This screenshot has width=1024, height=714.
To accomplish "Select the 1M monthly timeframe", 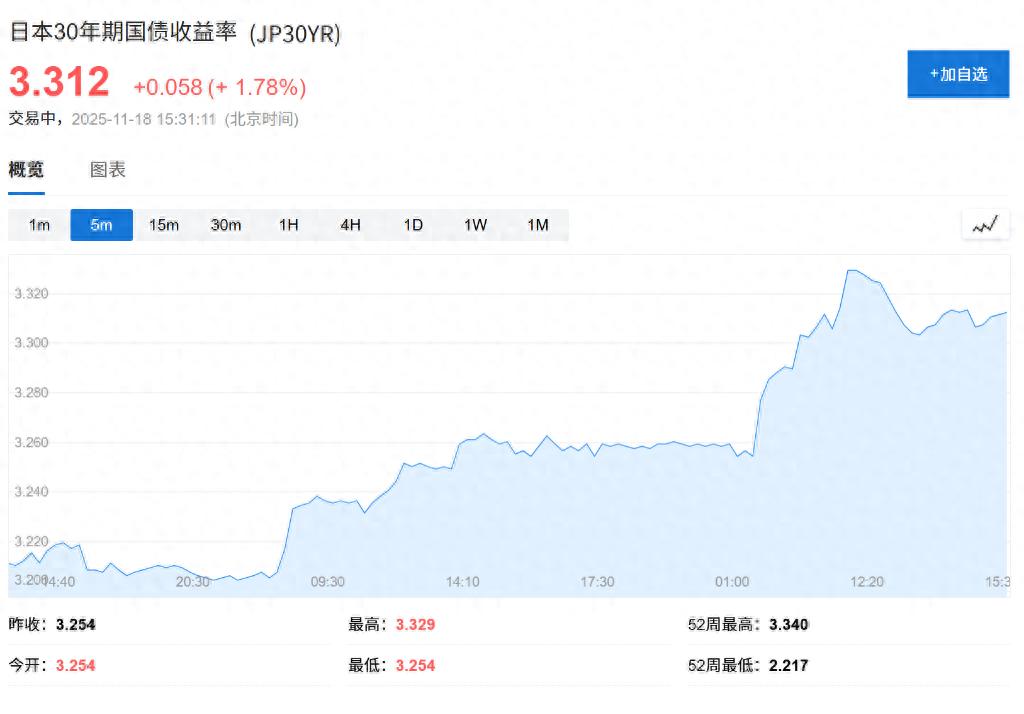I will [x=537, y=224].
